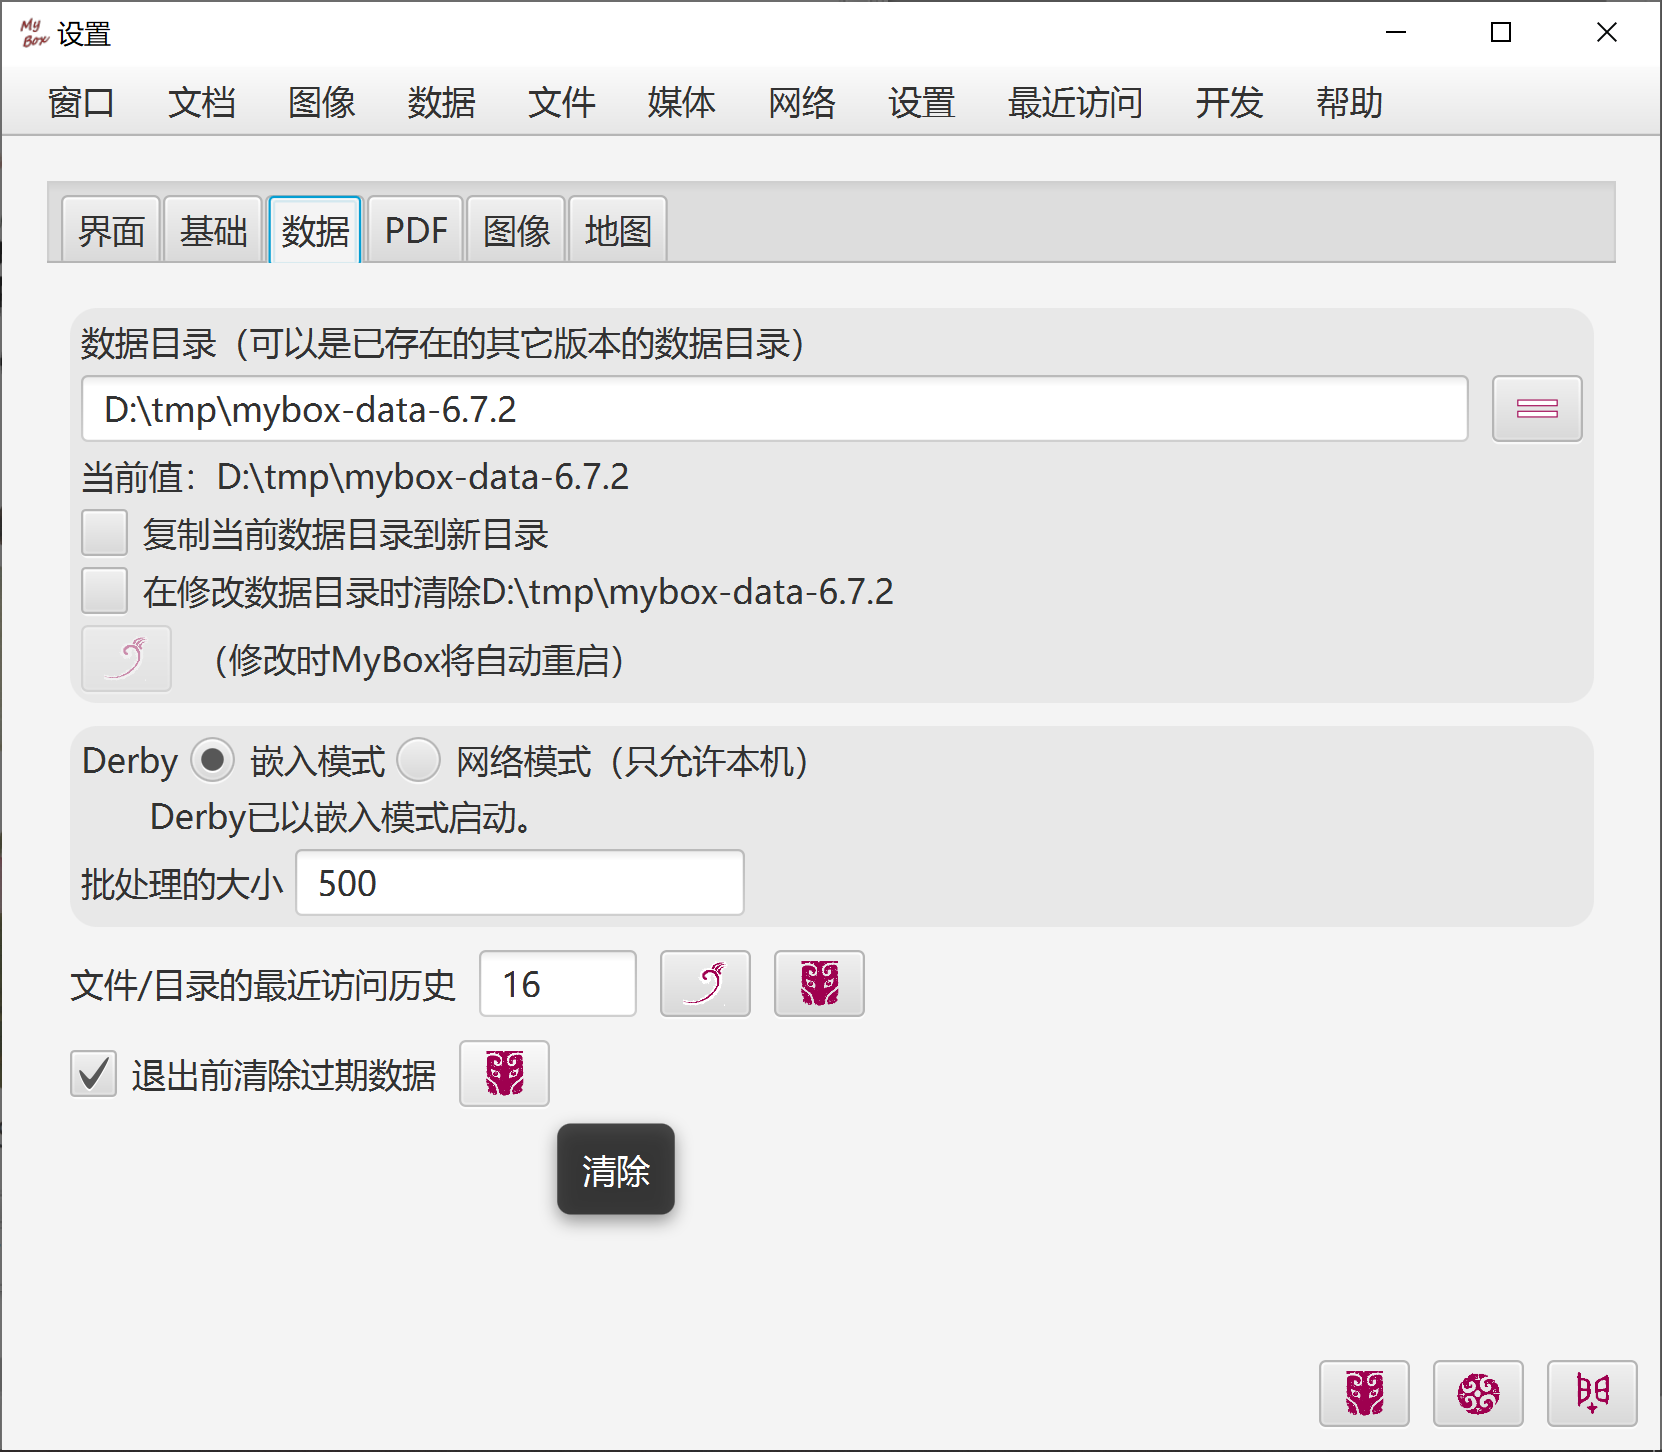This screenshot has height=1452, width=1662.
Task: Click the mask icon button at bottom right
Action: tap(1364, 1393)
